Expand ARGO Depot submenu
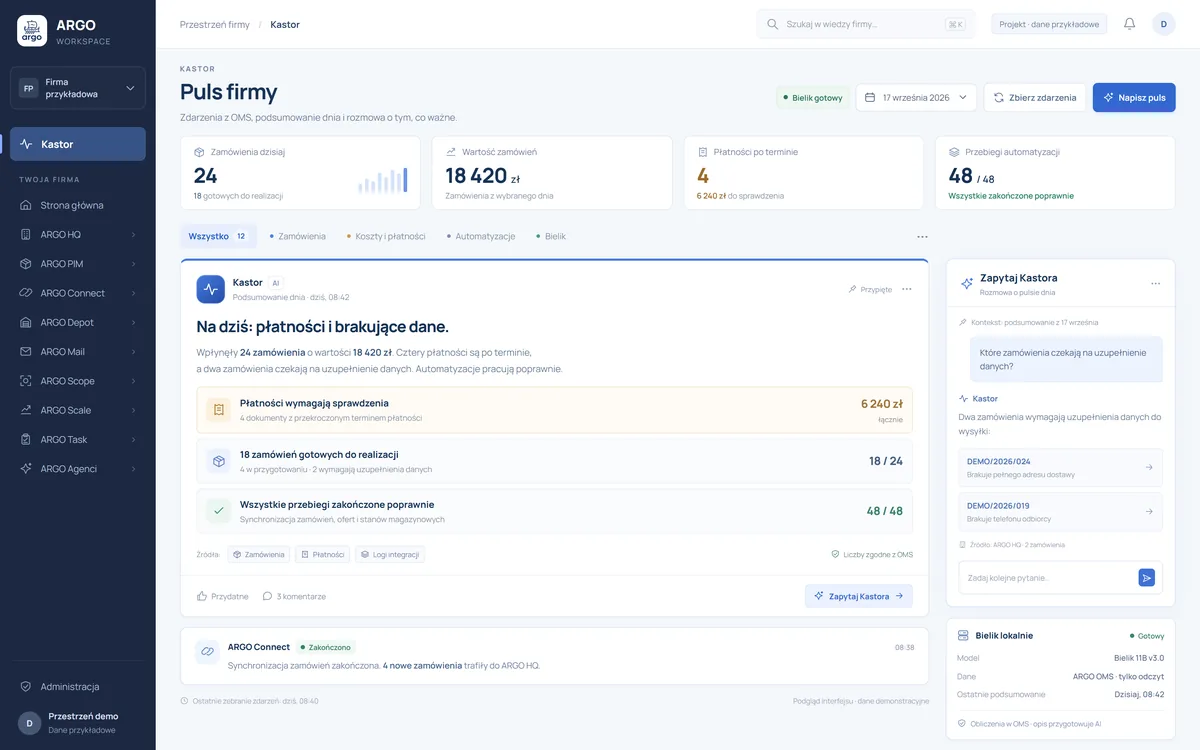The width and height of the screenshot is (1200, 750). [133, 323]
